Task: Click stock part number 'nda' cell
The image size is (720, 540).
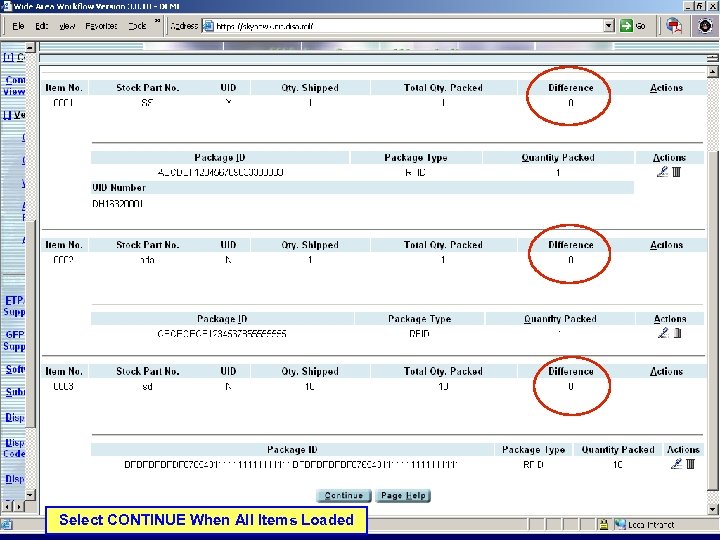Action: (x=147, y=260)
